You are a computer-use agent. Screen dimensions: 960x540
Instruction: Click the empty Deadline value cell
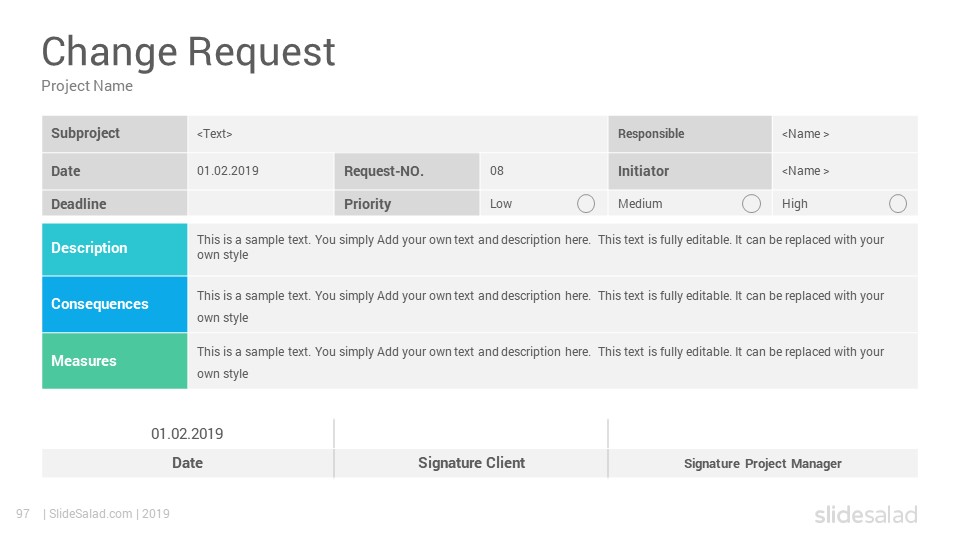pos(261,203)
